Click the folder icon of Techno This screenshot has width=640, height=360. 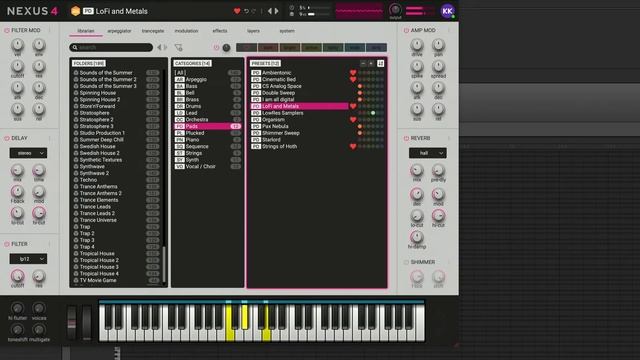[76, 180]
